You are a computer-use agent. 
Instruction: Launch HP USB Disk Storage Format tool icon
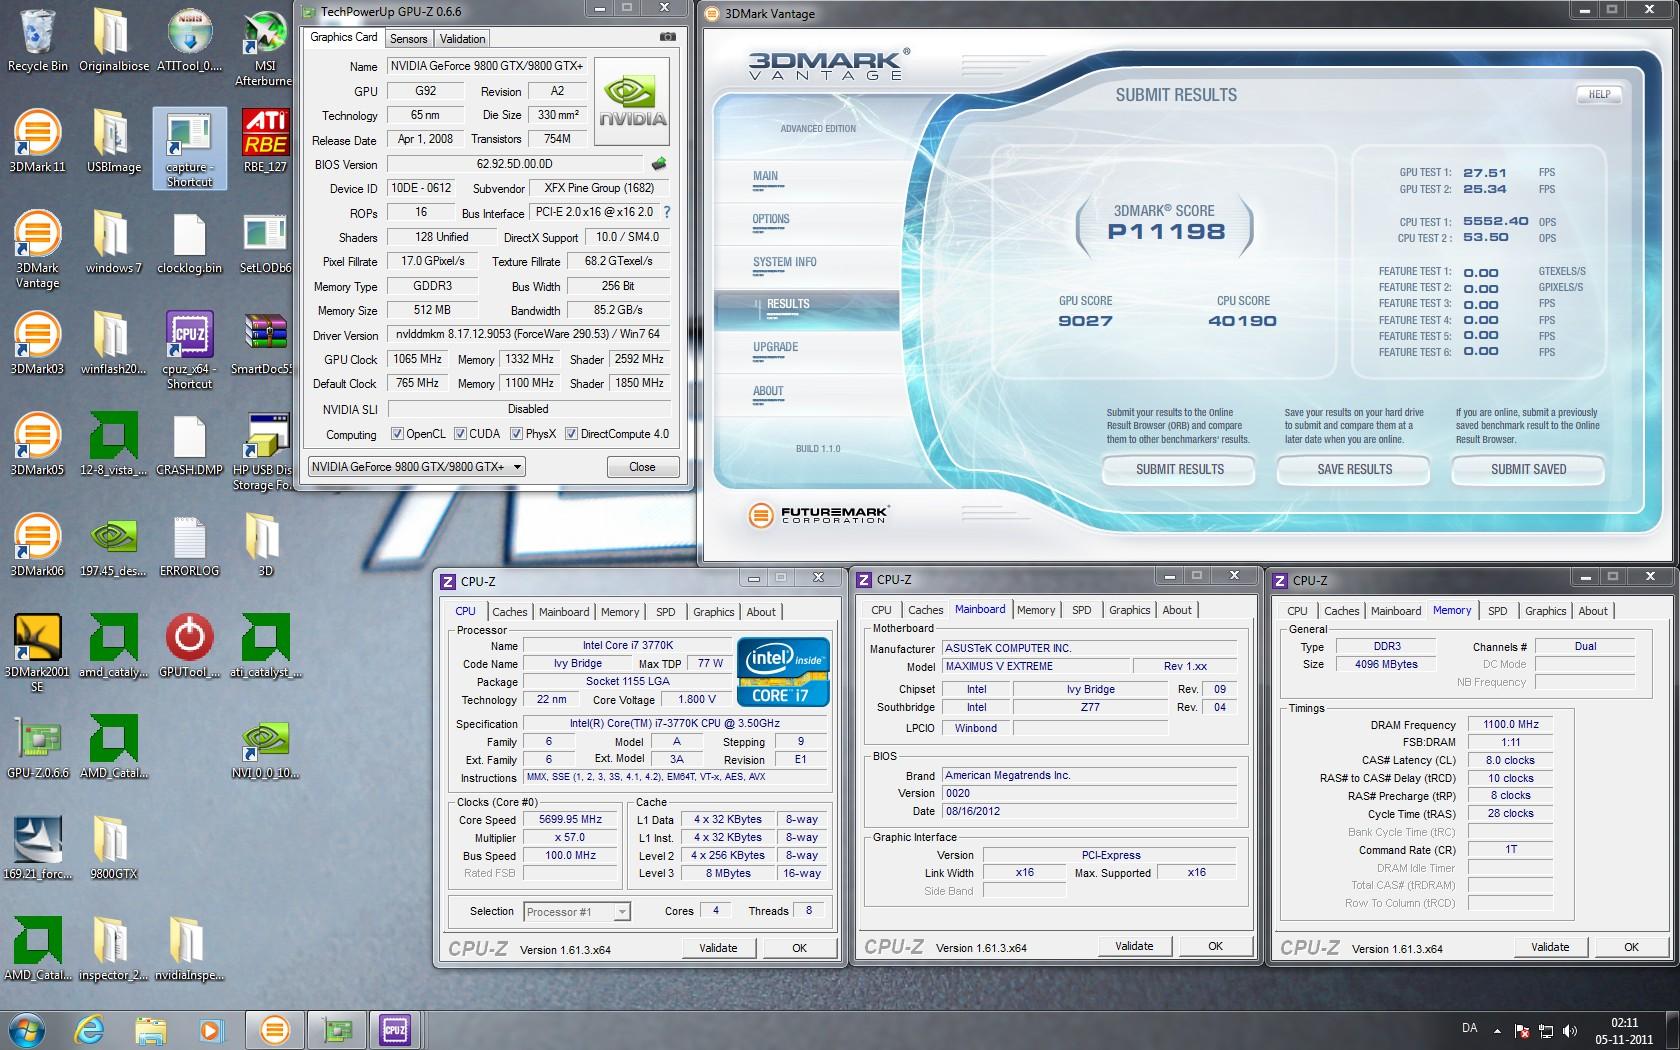265,451
